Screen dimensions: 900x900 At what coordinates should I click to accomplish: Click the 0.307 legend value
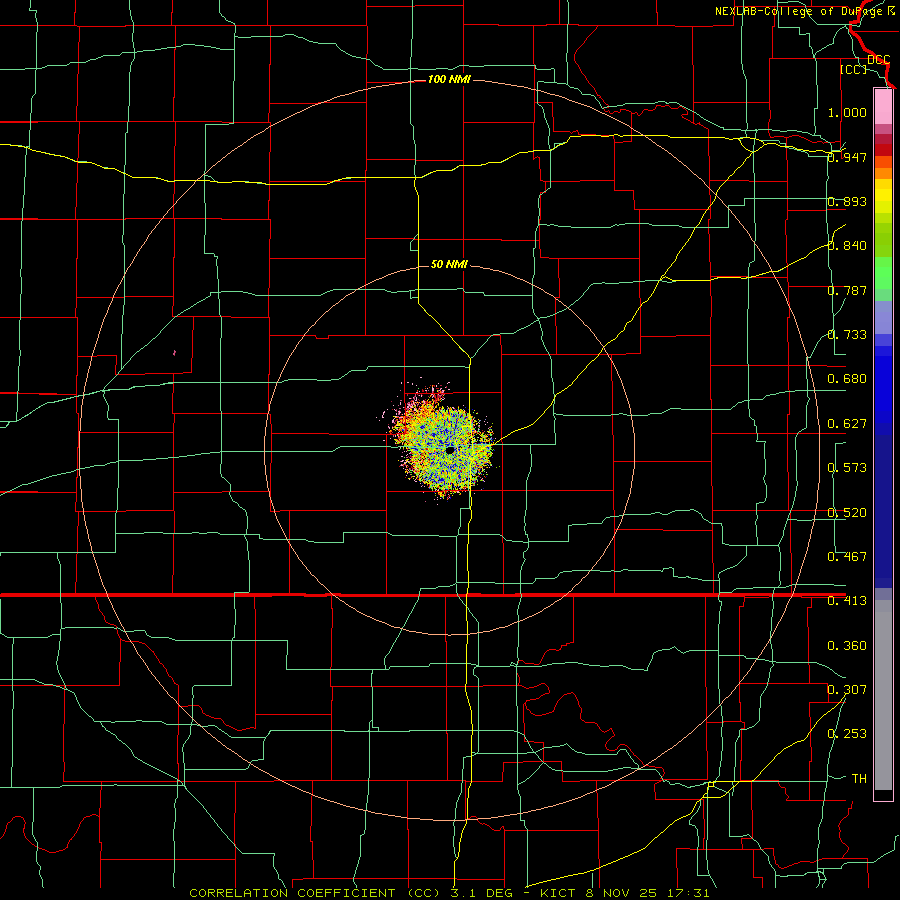click(847, 690)
